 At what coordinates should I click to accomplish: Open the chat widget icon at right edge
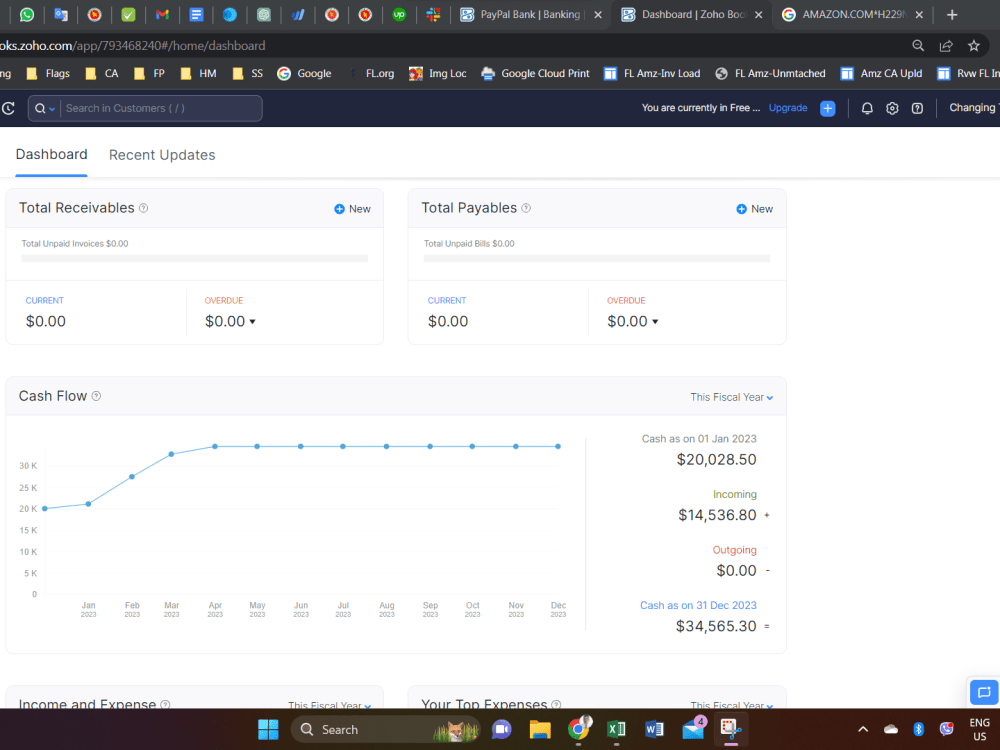pyautogui.click(x=984, y=691)
